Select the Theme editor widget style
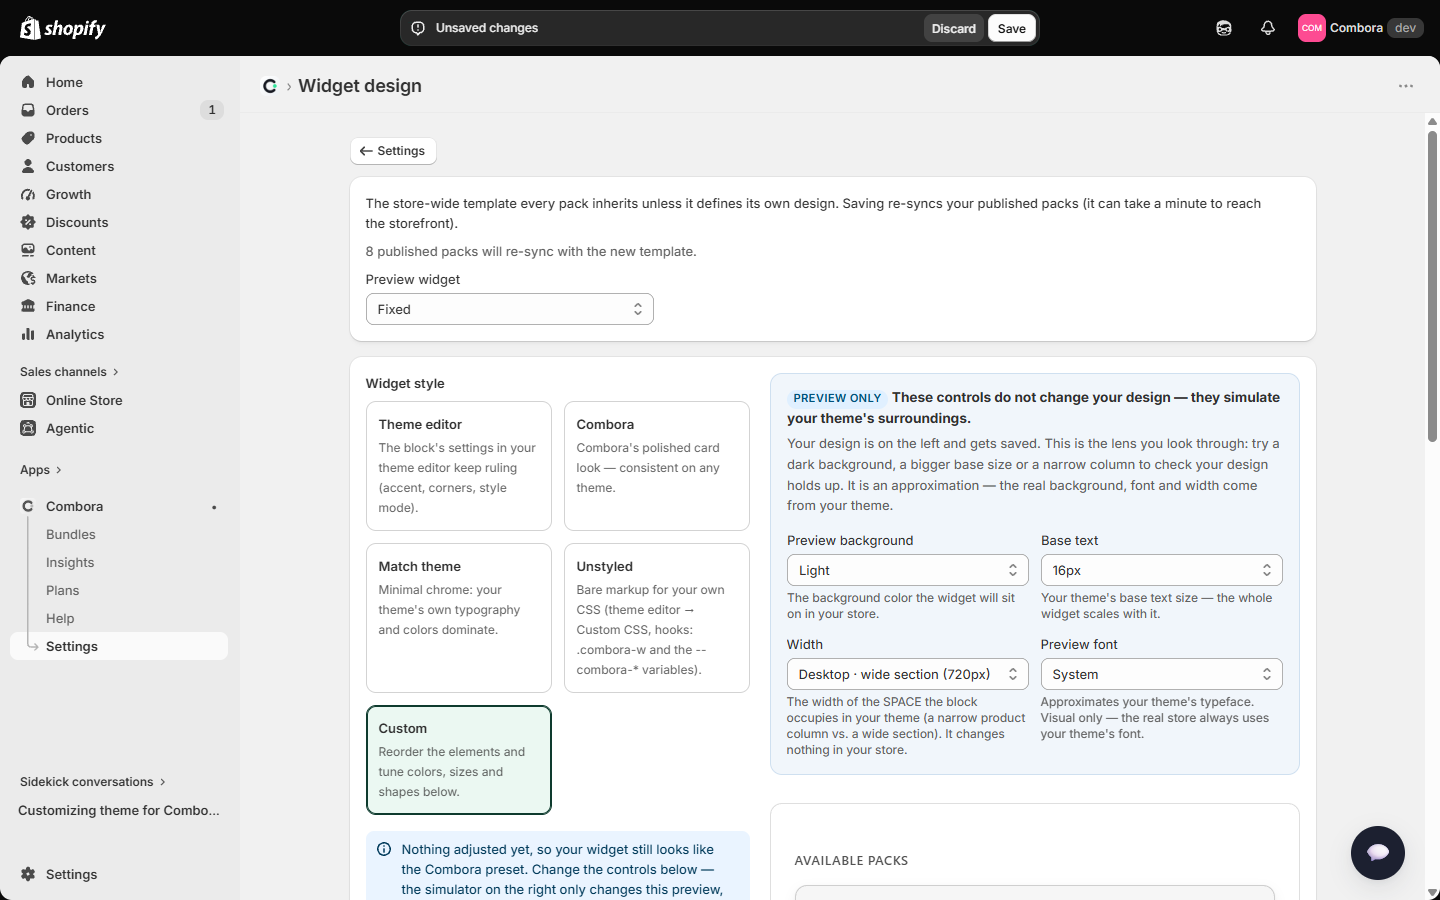1440x900 pixels. (x=459, y=466)
